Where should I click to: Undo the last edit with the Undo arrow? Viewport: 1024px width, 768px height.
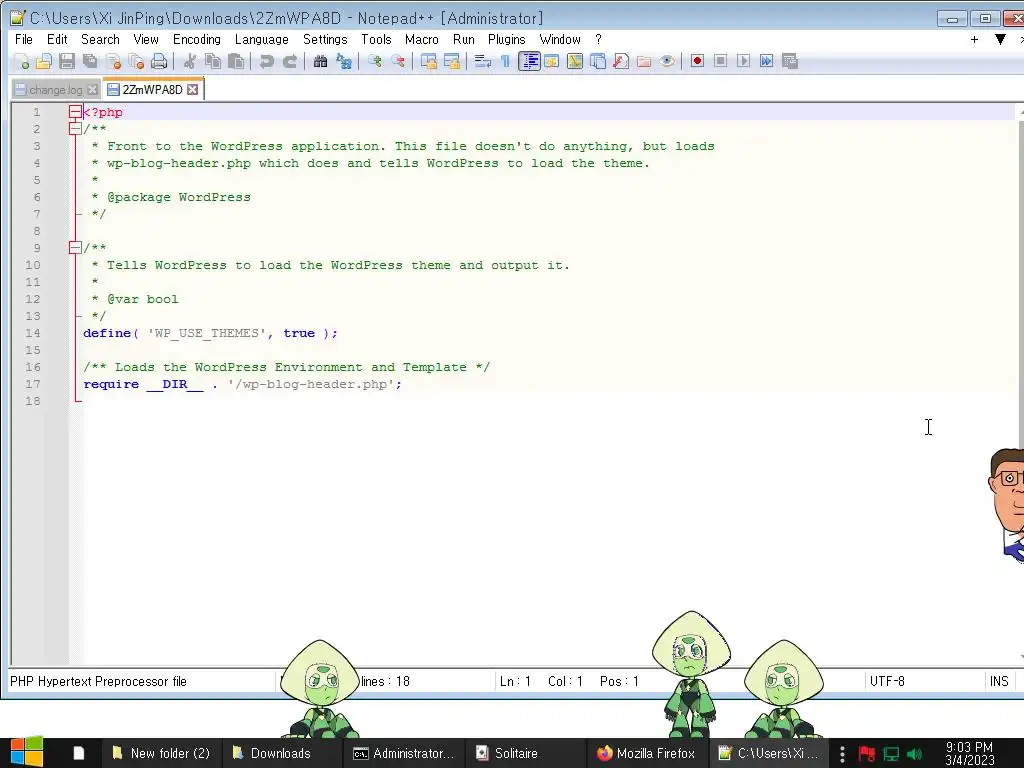point(266,61)
